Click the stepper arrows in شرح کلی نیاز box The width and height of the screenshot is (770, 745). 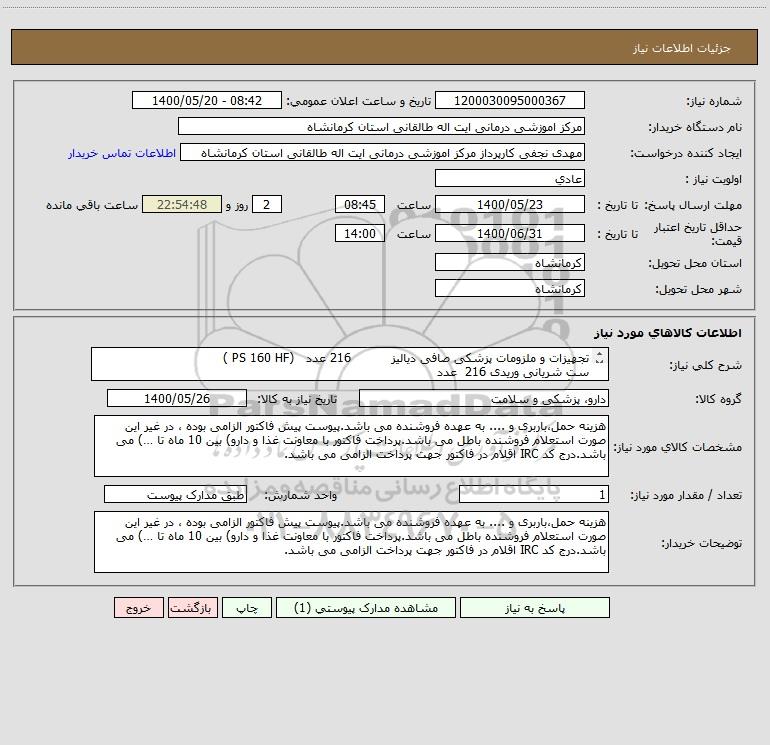[599, 359]
